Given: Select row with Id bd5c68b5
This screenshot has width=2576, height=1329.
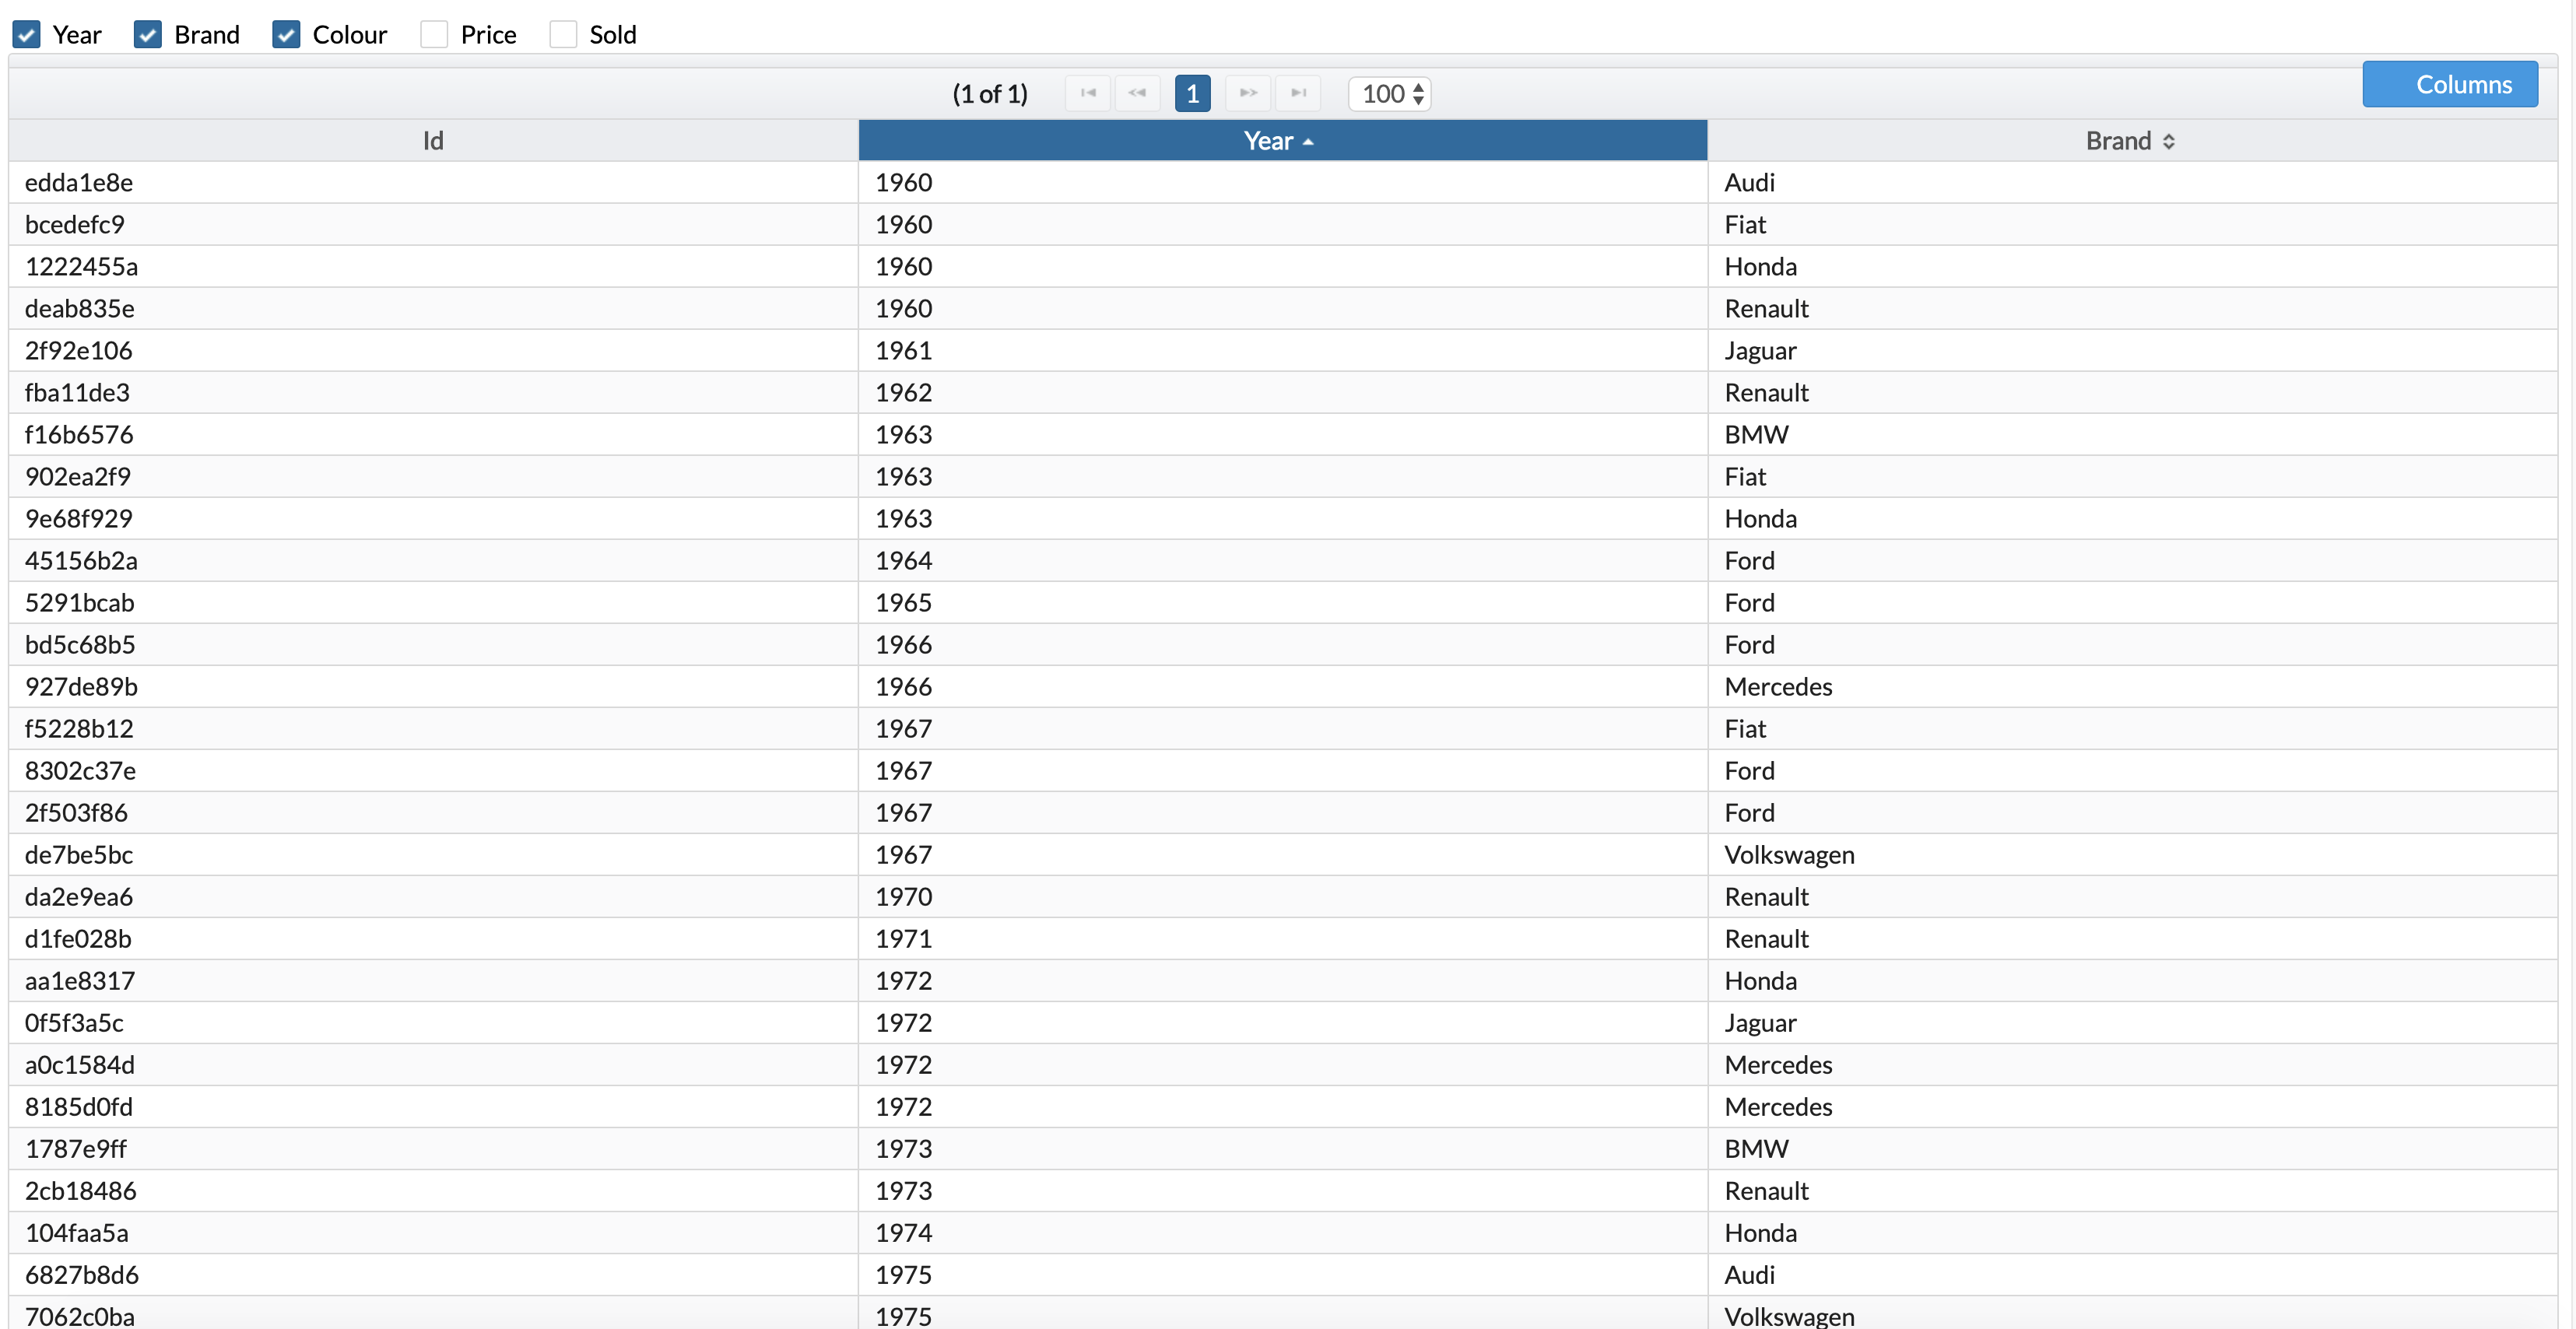Looking at the screenshot, I should (1283, 645).
